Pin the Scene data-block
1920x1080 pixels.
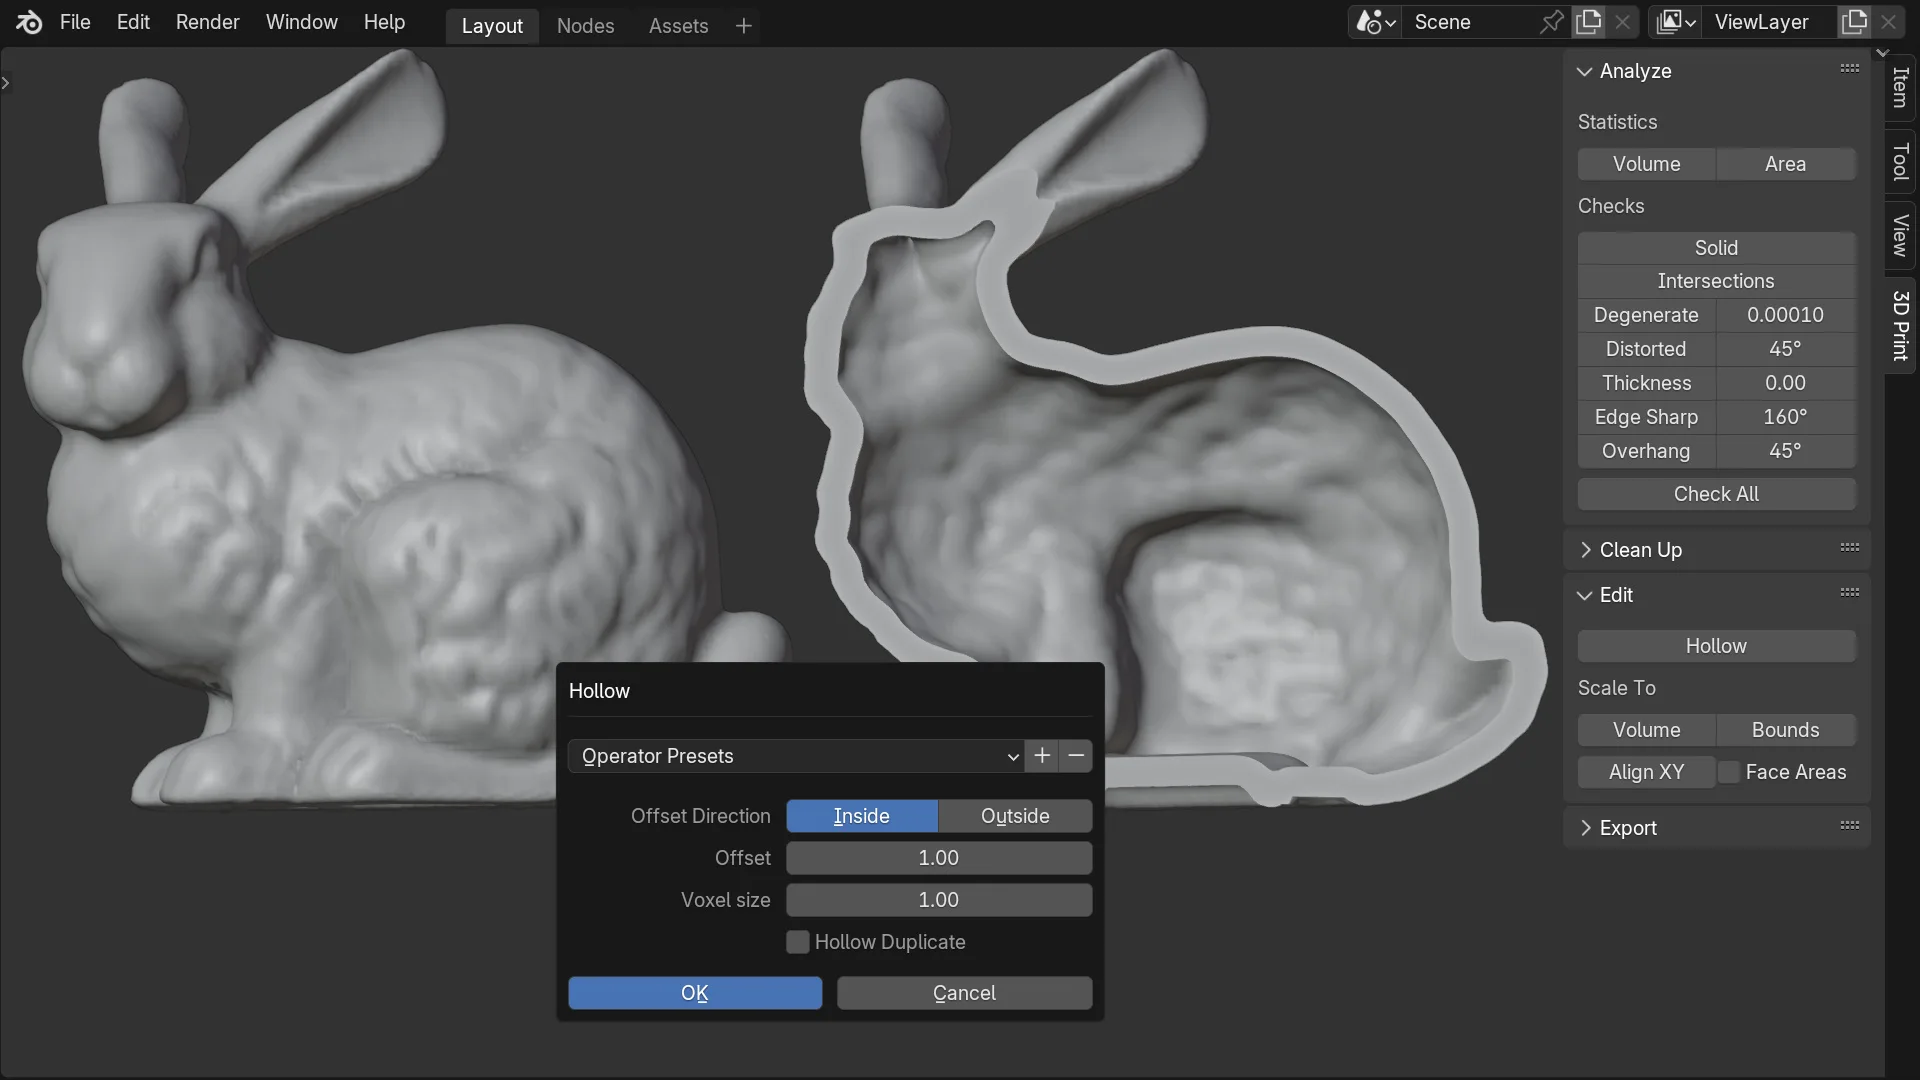[x=1550, y=21]
